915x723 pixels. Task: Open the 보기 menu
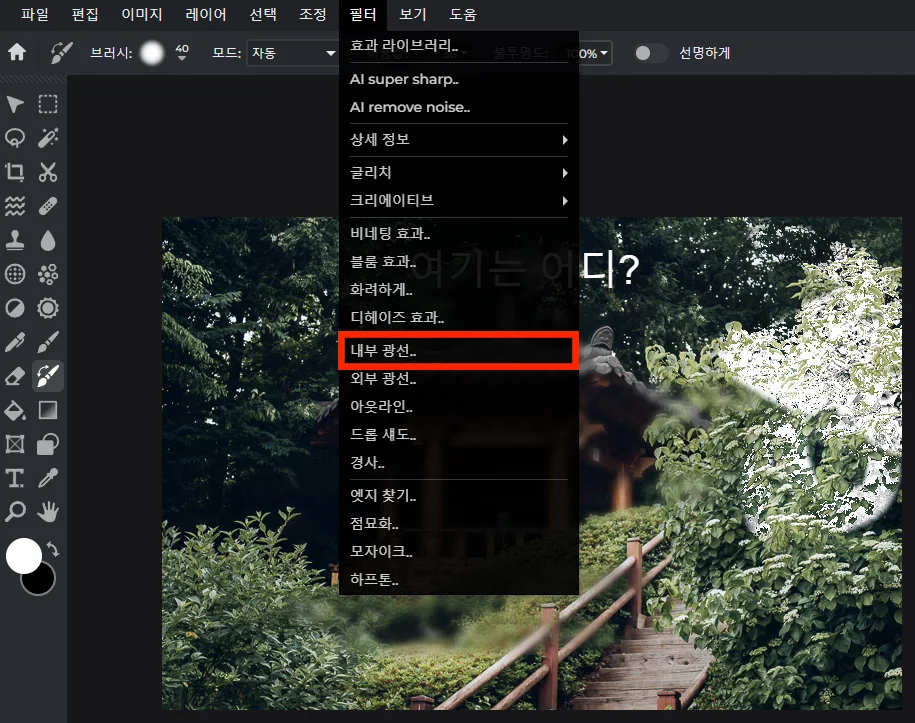(x=412, y=15)
